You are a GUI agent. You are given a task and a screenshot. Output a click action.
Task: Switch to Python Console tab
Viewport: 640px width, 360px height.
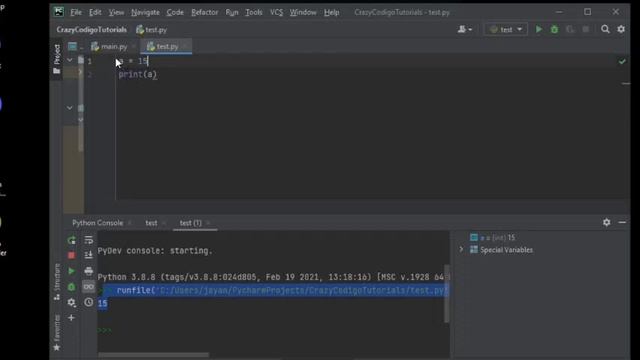pos(98,223)
